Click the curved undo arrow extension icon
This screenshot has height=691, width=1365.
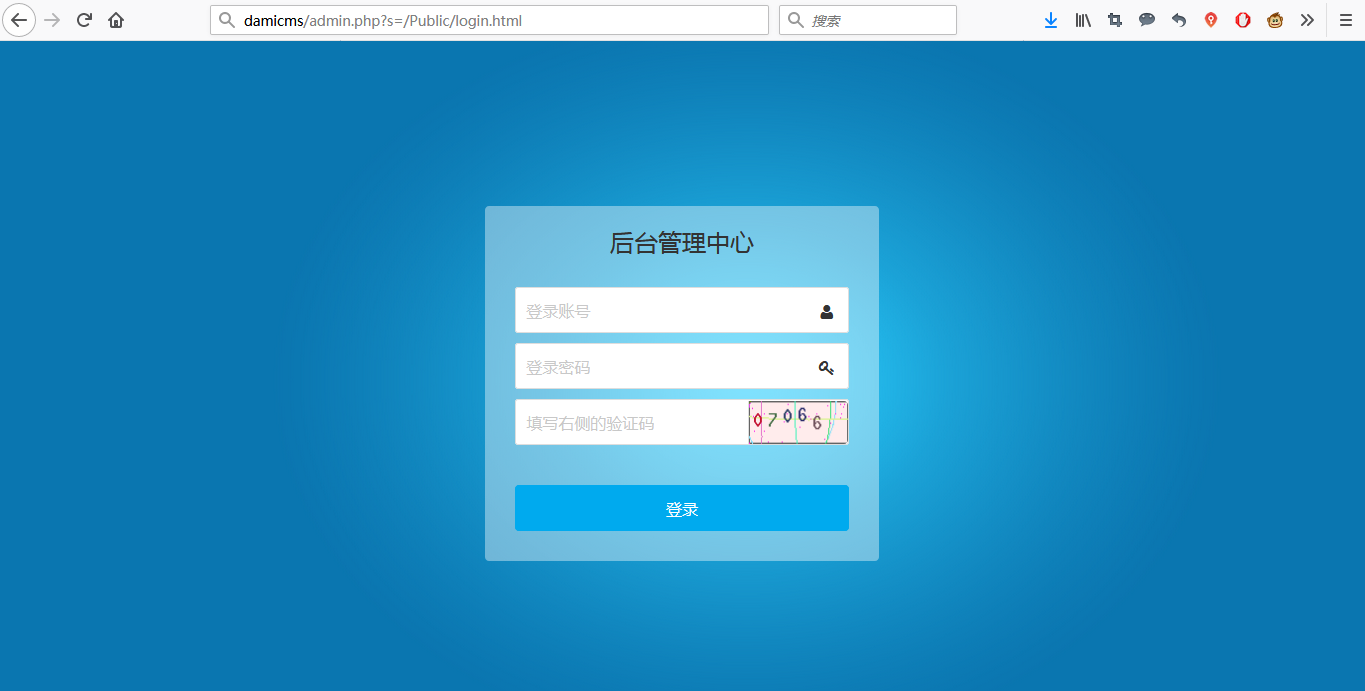coord(1179,20)
